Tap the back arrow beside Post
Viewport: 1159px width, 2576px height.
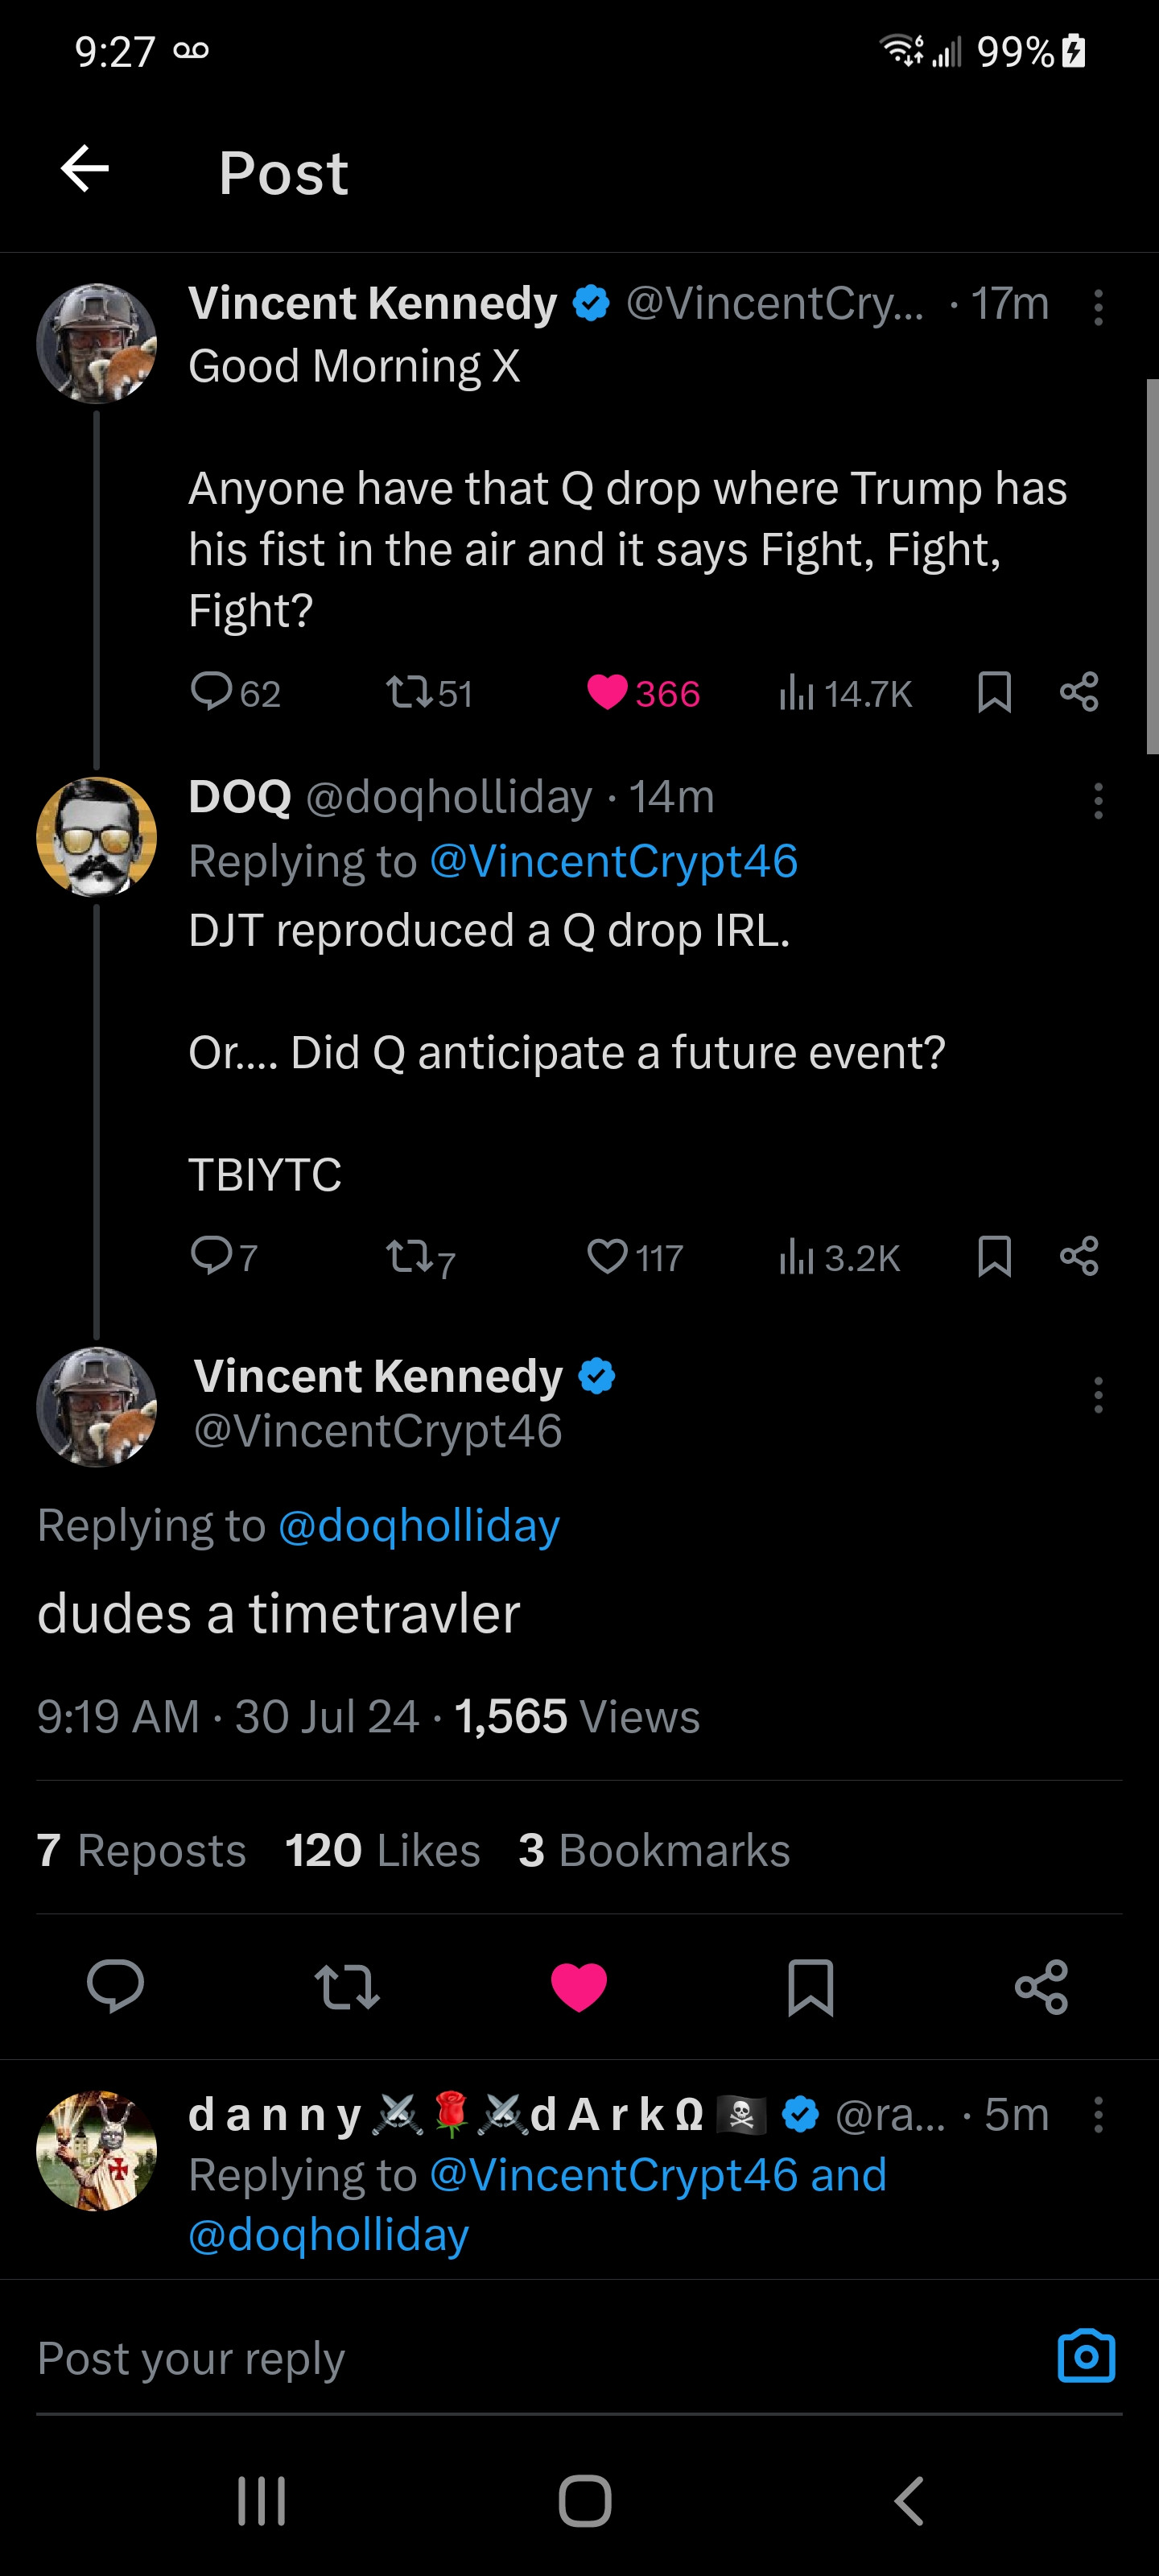85,168
